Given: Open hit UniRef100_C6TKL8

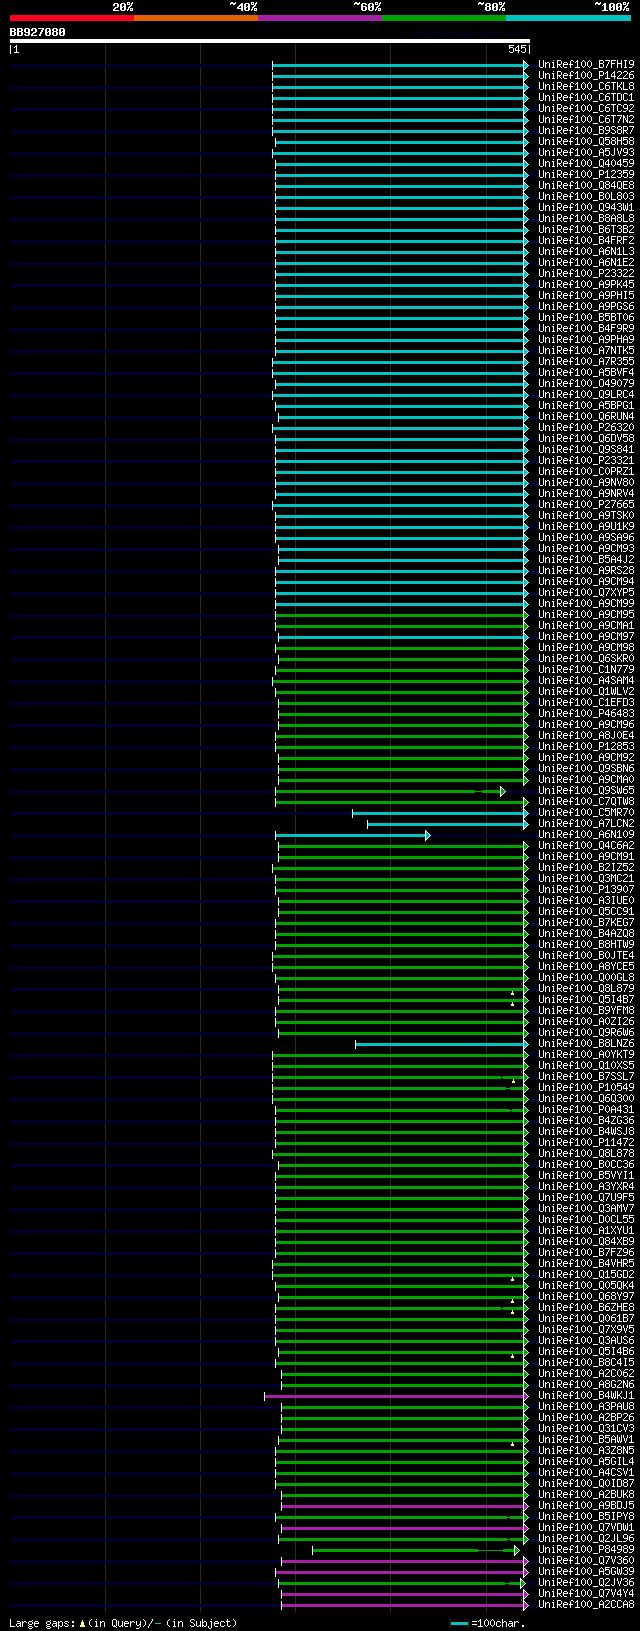Looking at the screenshot, I should tap(586, 86).
